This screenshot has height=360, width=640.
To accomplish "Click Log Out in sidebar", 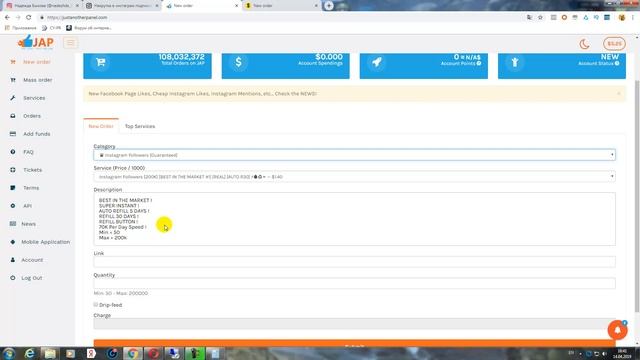I will click(32, 278).
